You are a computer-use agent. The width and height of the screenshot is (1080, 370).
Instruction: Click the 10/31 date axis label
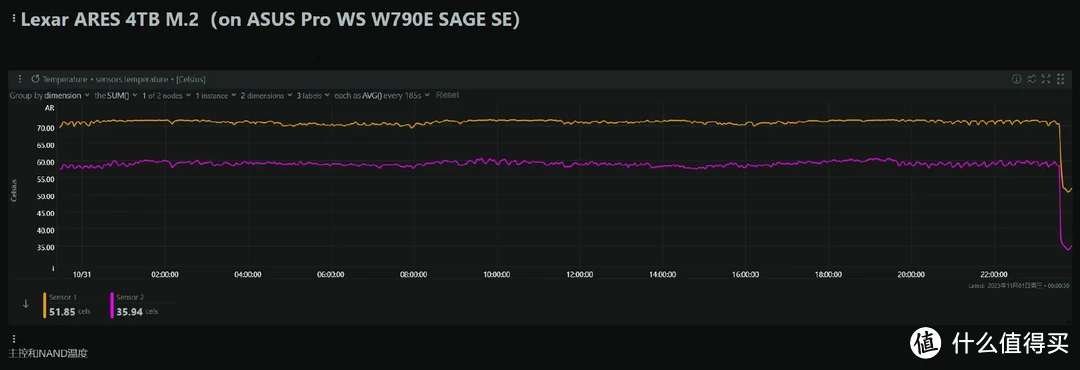click(x=82, y=274)
